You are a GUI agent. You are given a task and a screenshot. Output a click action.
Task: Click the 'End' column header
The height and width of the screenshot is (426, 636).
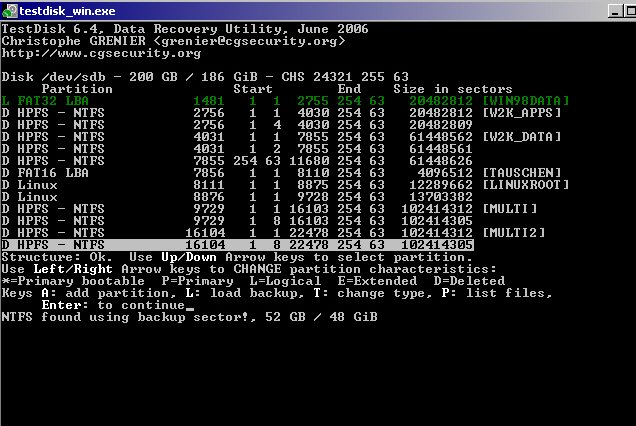click(349, 89)
